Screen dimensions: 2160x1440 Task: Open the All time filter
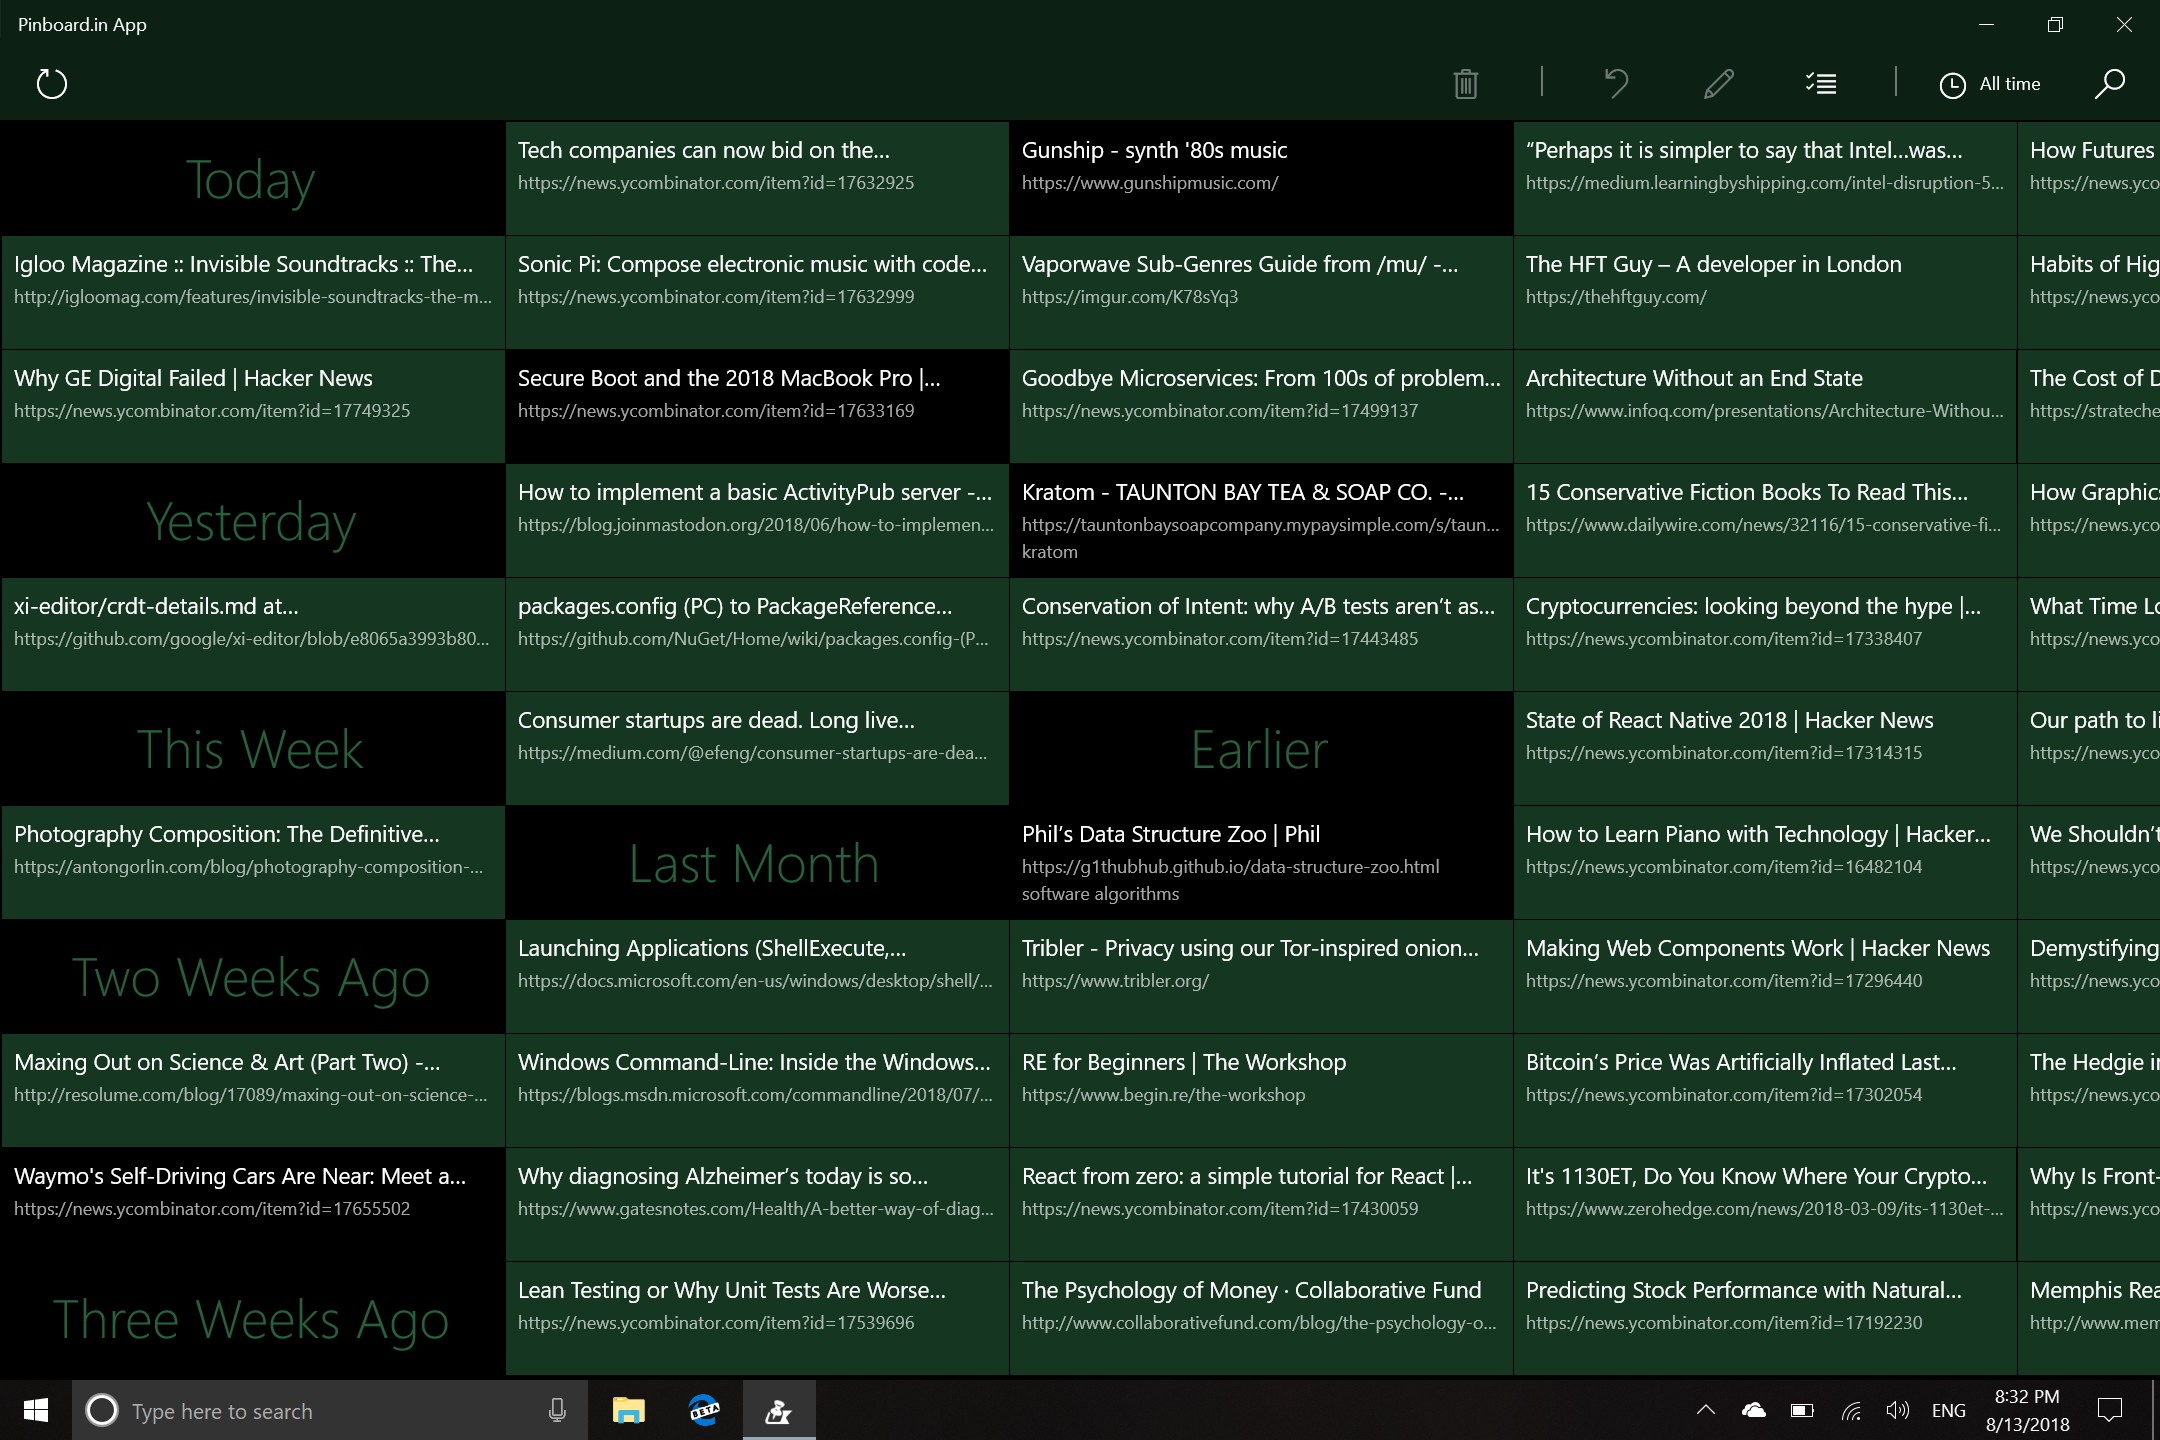[1990, 84]
